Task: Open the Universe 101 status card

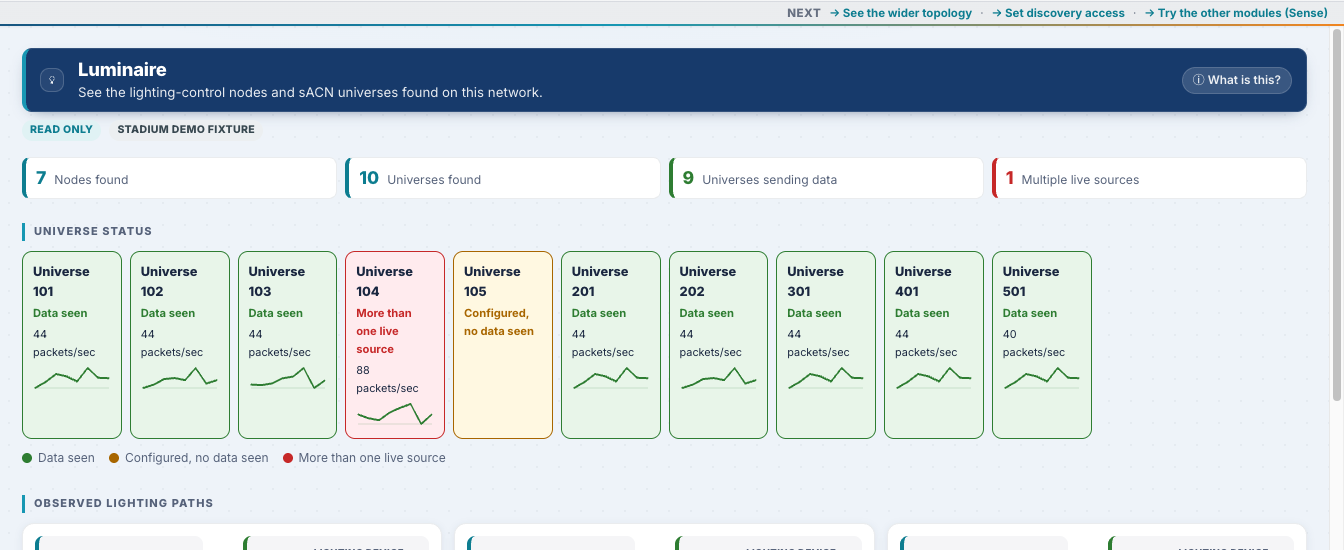Action: click(72, 345)
